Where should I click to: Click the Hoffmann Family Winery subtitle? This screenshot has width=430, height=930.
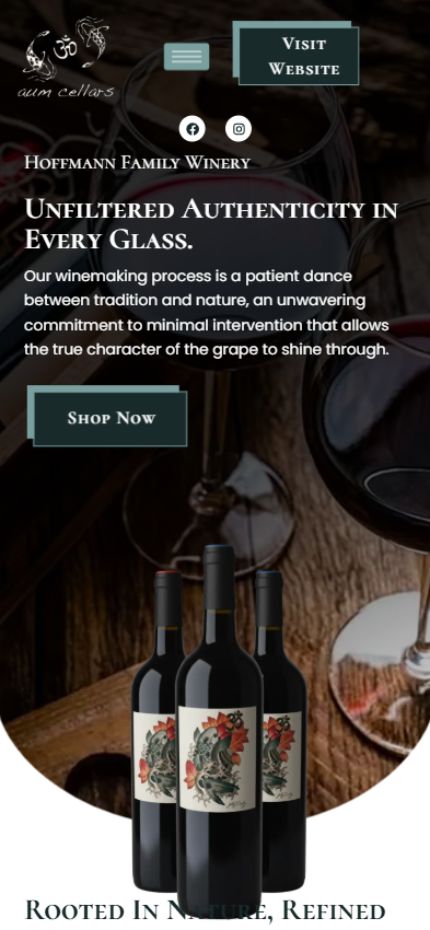137,163
